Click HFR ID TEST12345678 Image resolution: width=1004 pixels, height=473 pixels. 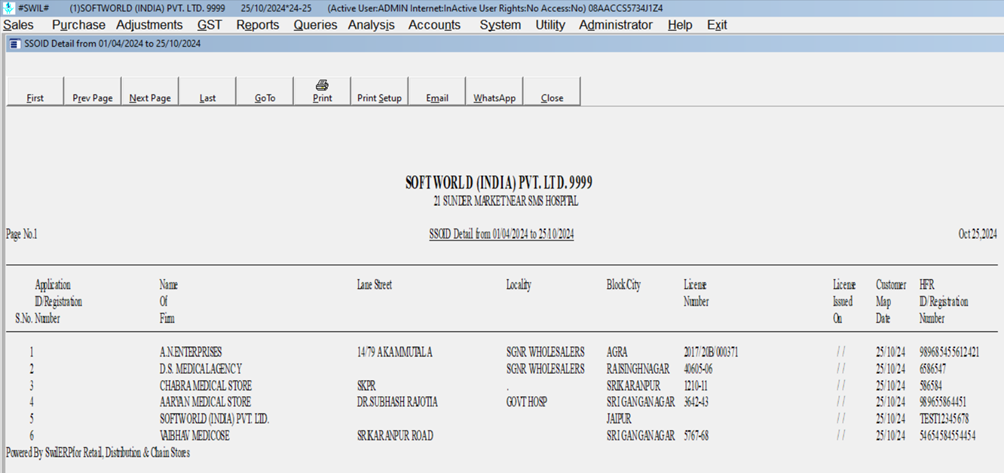pyautogui.click(x=944, y=419)
